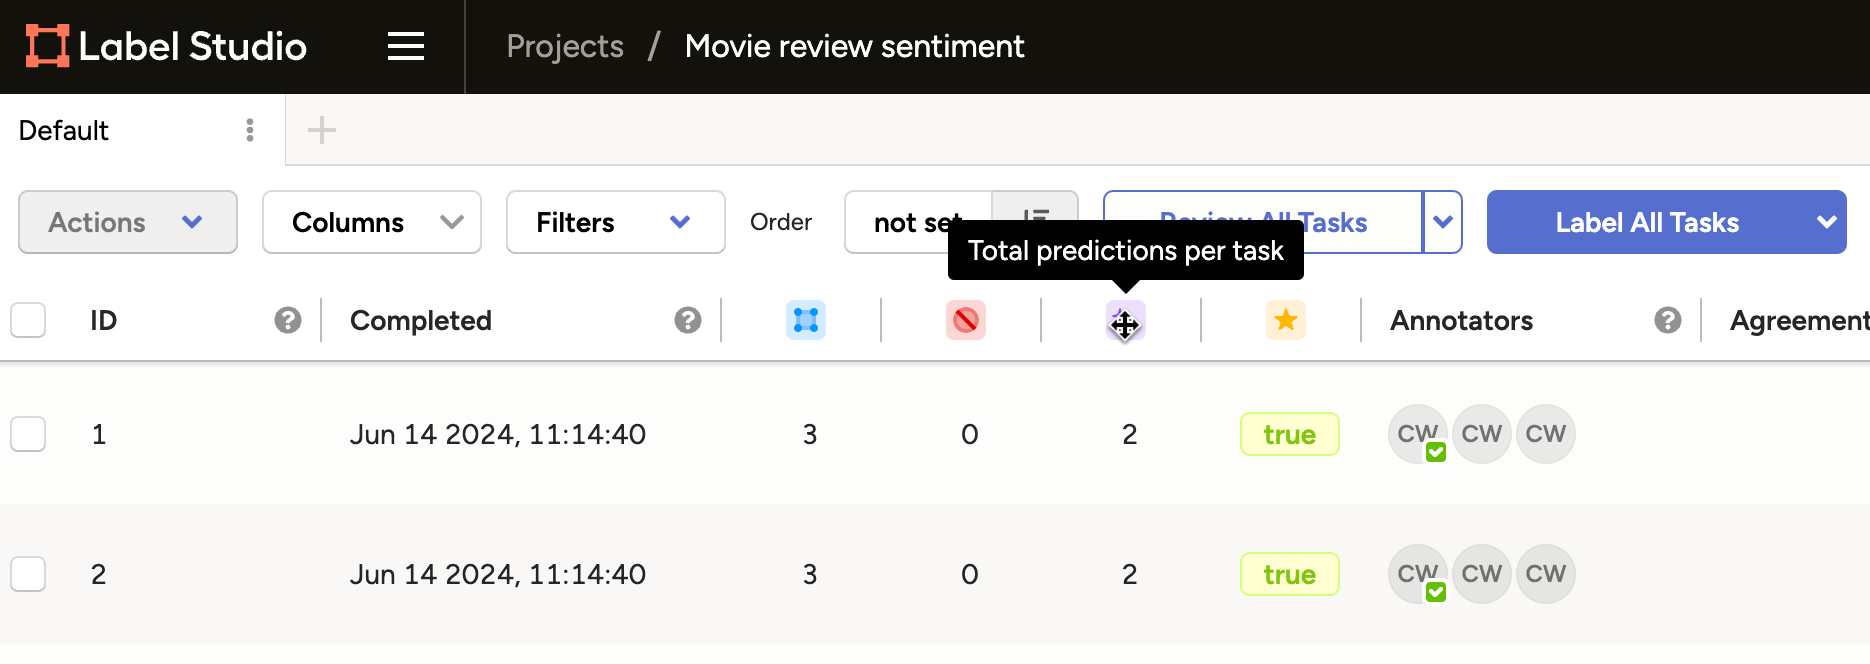The image size is (1870, 664).
Task: Click the total predictions per task icon
Action: click(1125, 320)
